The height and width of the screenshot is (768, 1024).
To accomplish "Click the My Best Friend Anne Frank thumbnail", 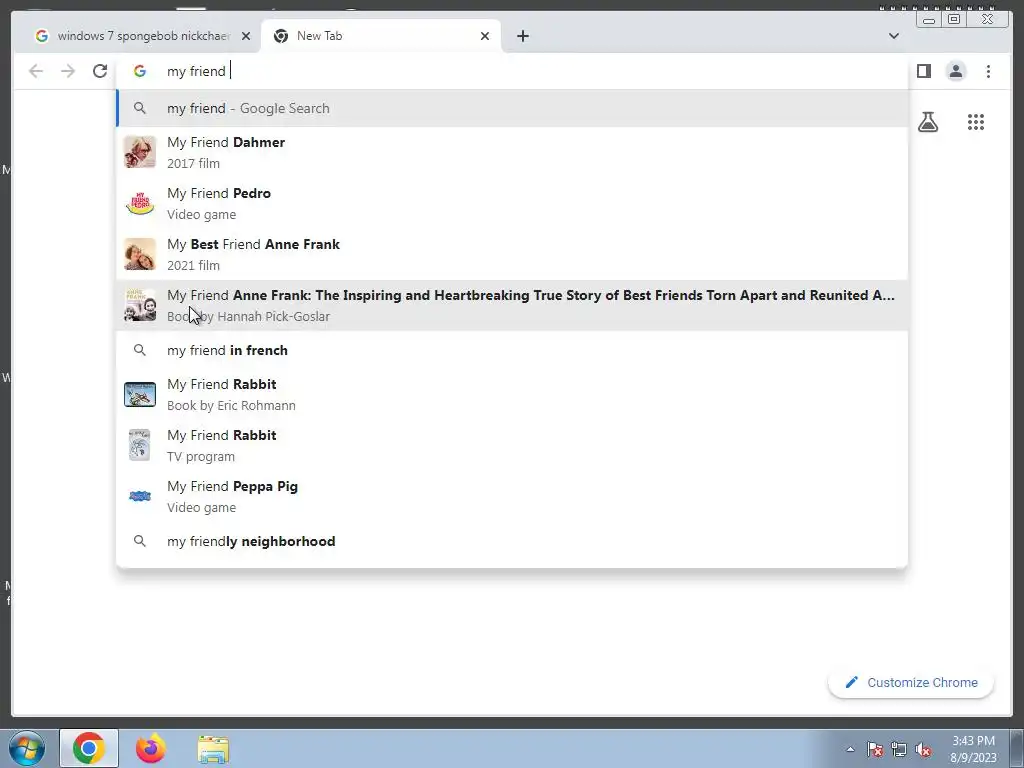I will (x=140, y=254).
